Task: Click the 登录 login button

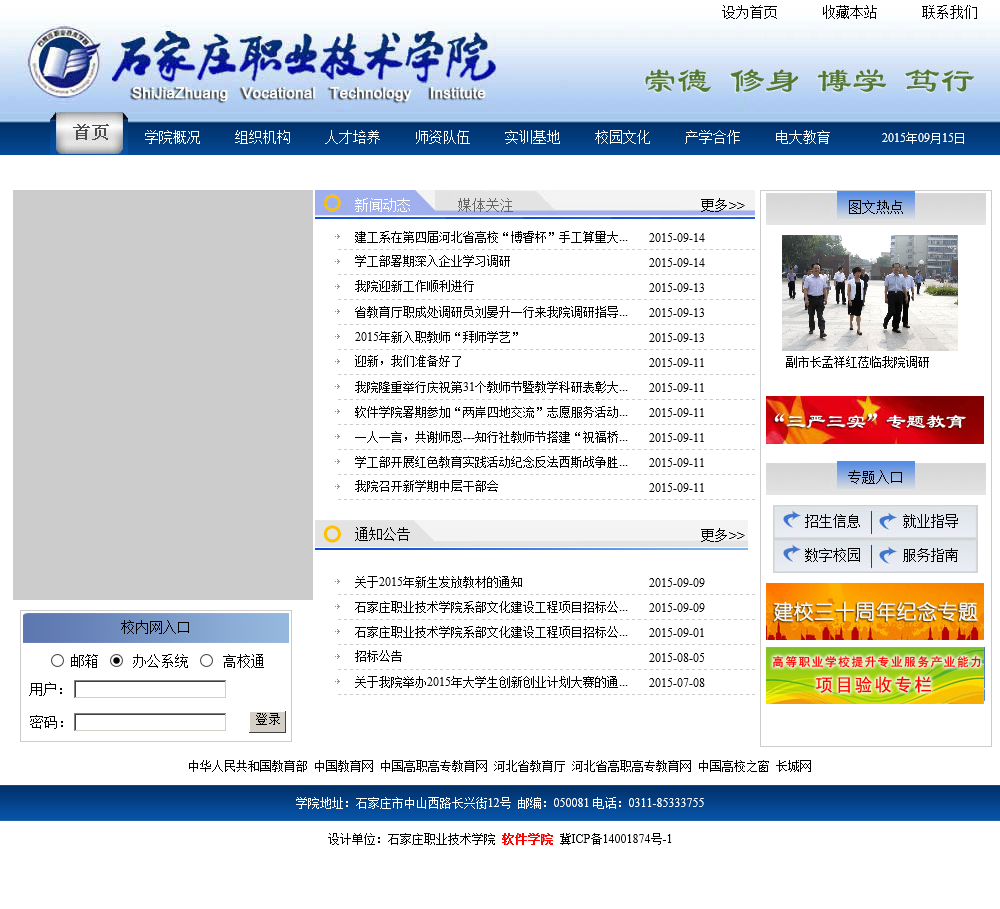Action: [267, 721]
